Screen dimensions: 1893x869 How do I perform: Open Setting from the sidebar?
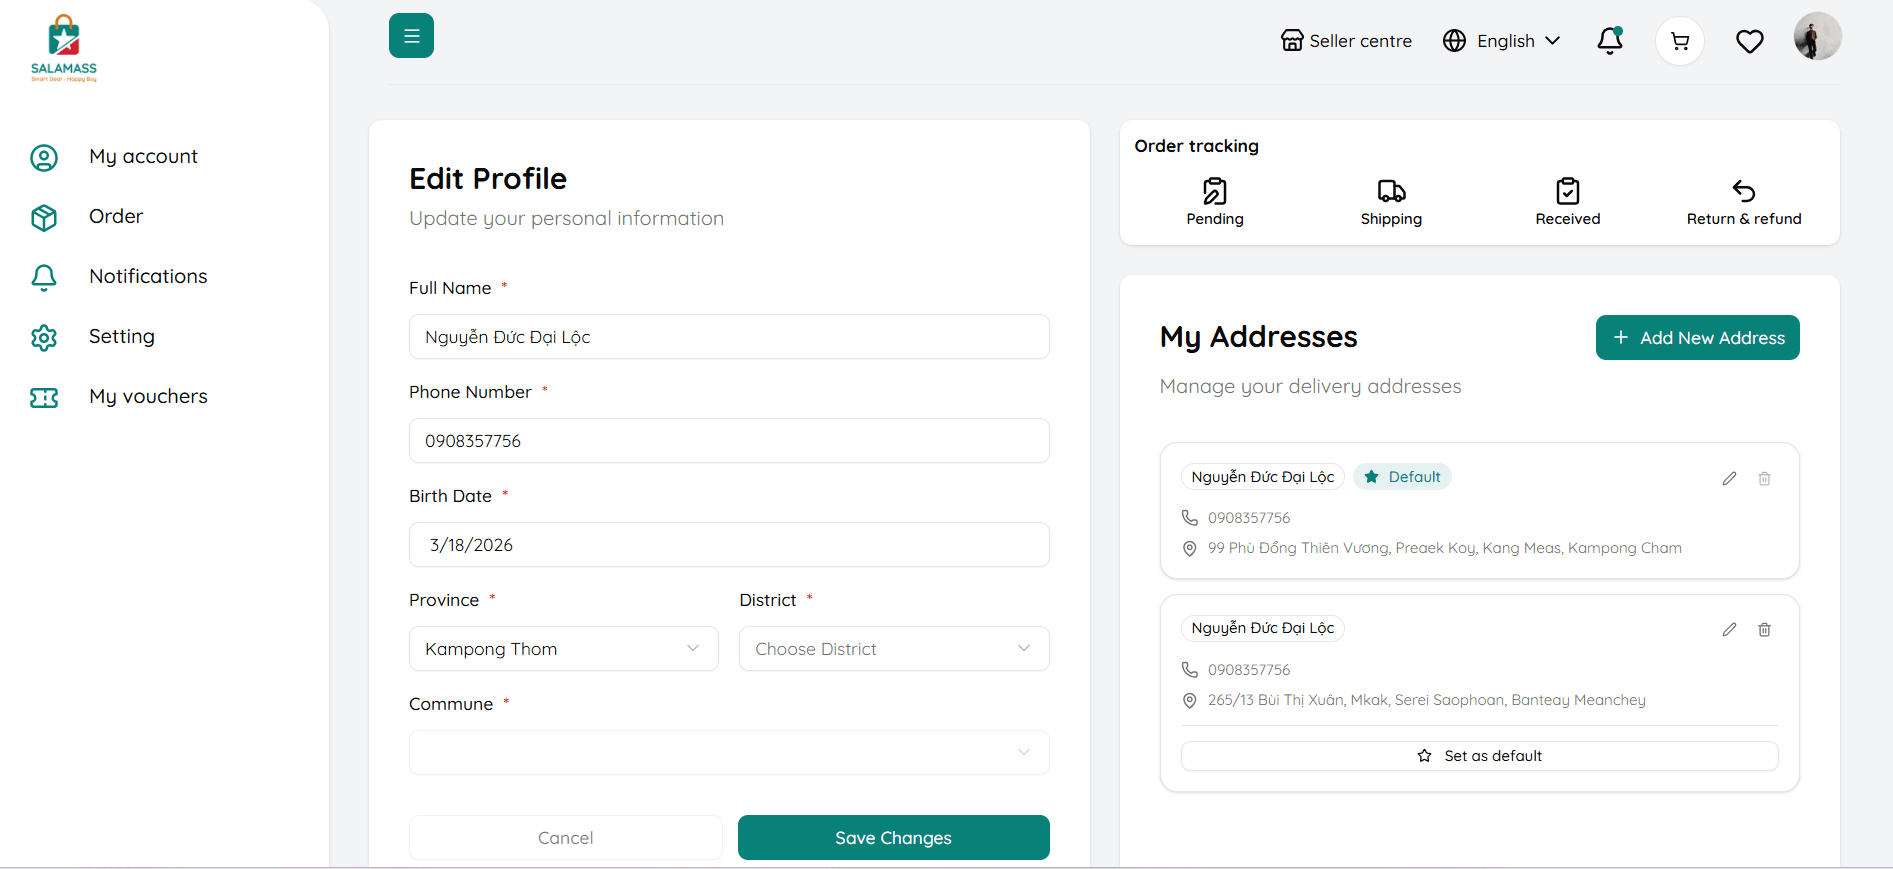pos(121,337)
